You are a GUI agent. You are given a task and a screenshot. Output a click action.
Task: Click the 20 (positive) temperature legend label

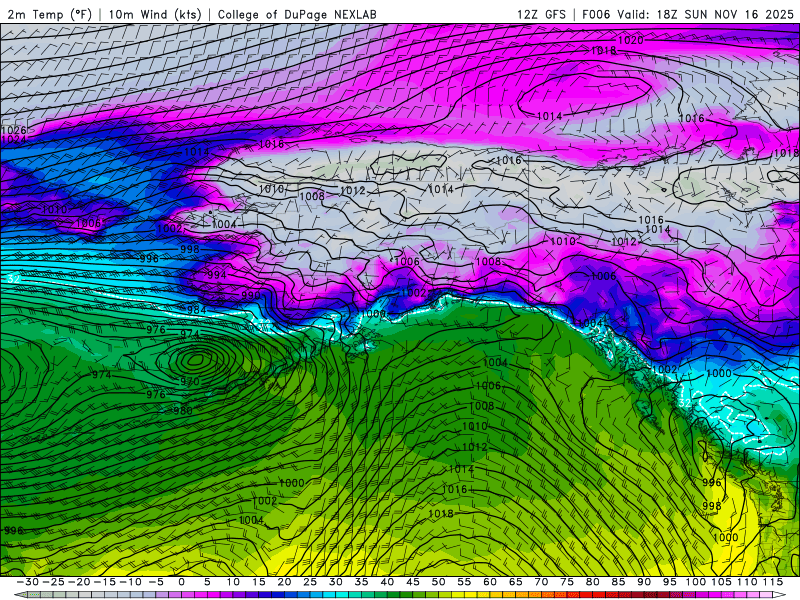pos(284,582)
